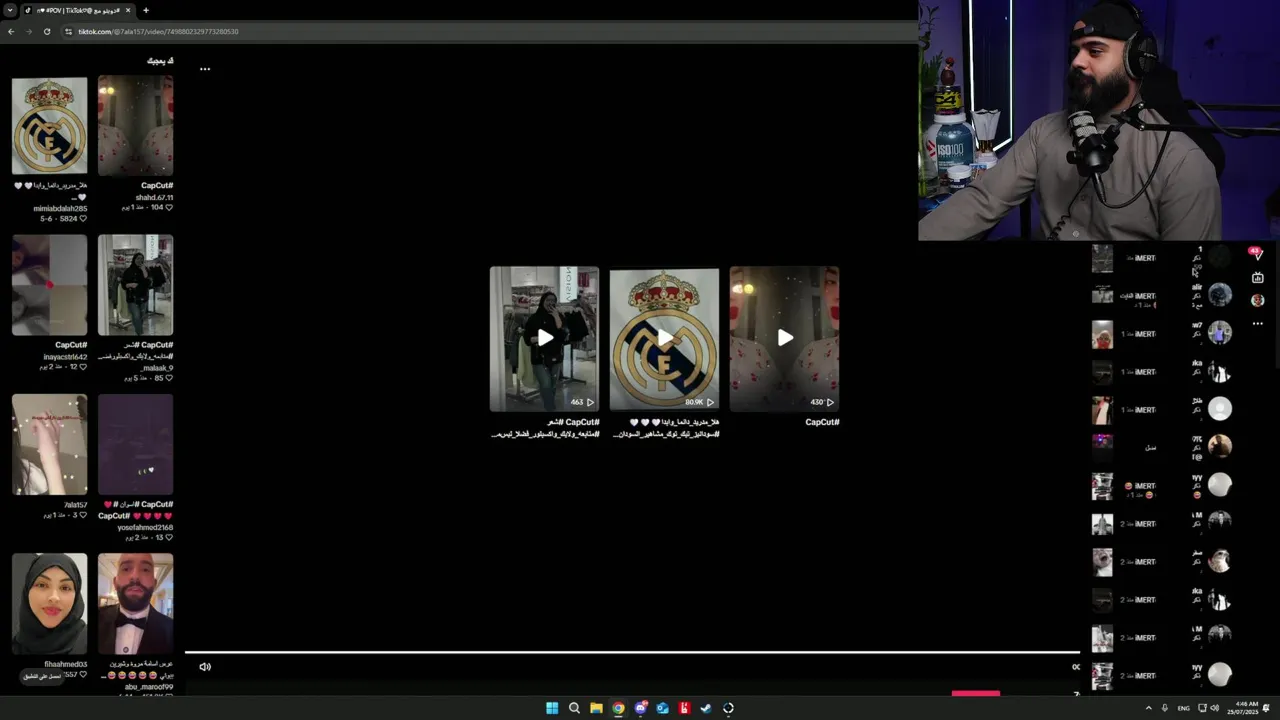Open the _malaak_9 clothing store thumbnail
The width and height of the screenshot is (1280, 720).
click(x=135, y=285)
